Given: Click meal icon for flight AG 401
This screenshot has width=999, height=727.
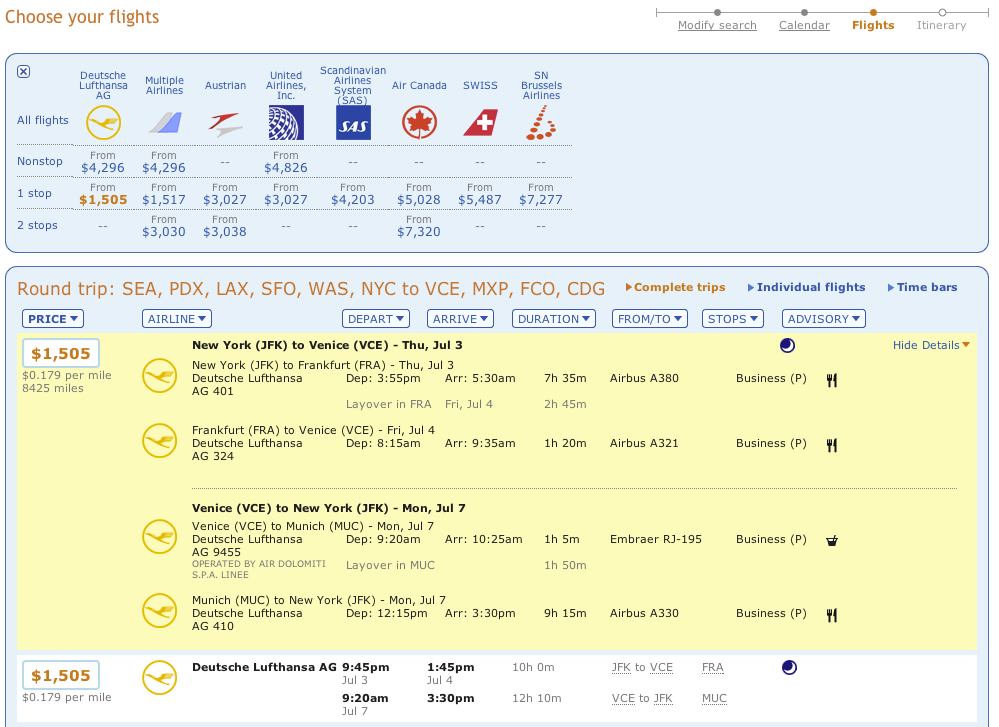Looking at the screenshot, I should coord(831,380).
